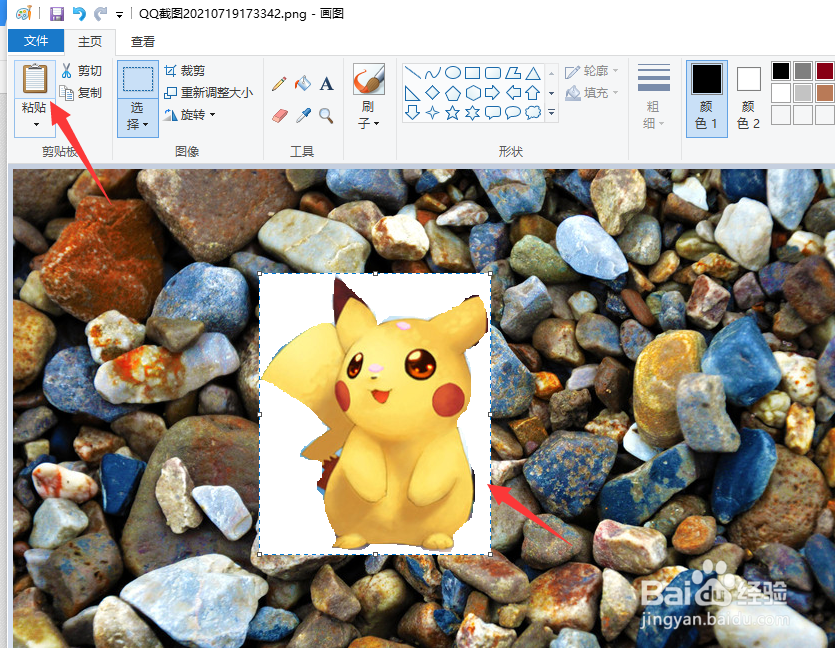Switch to the View (查看) tab
This screenshot has width=835, height=648.
pos(143,42)
